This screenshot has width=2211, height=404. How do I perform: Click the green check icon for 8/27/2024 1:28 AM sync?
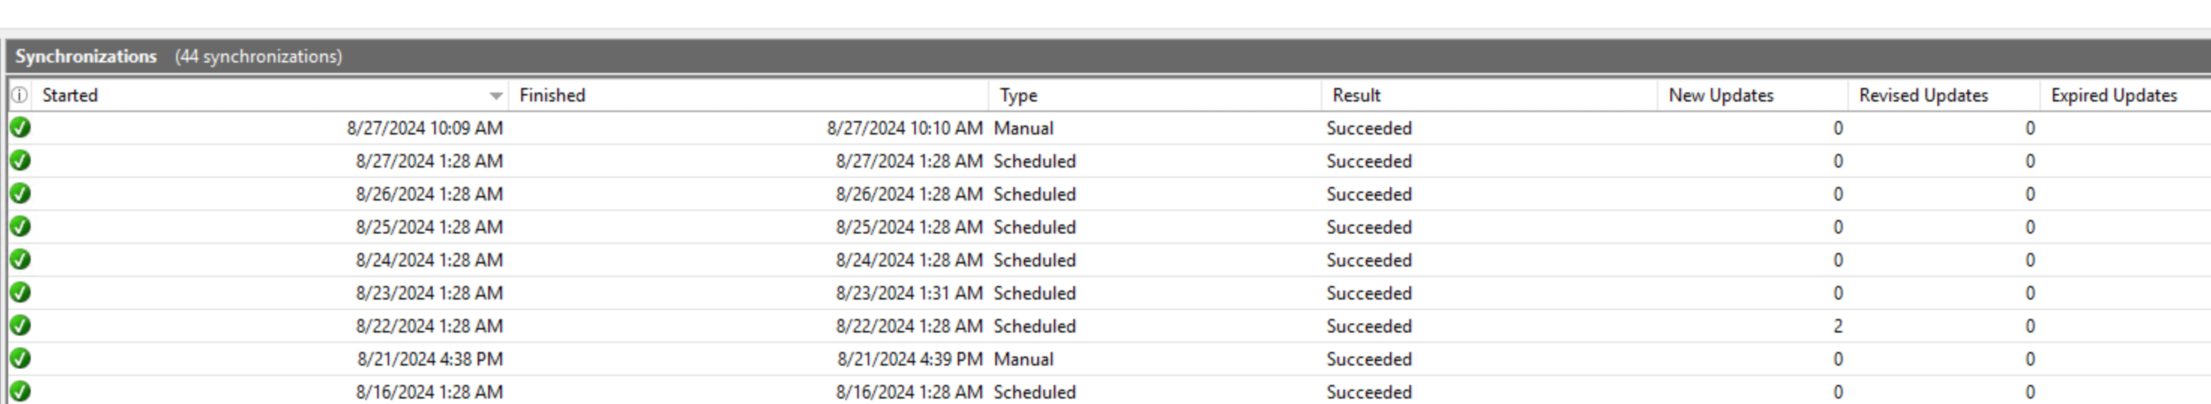click(20, 161)
